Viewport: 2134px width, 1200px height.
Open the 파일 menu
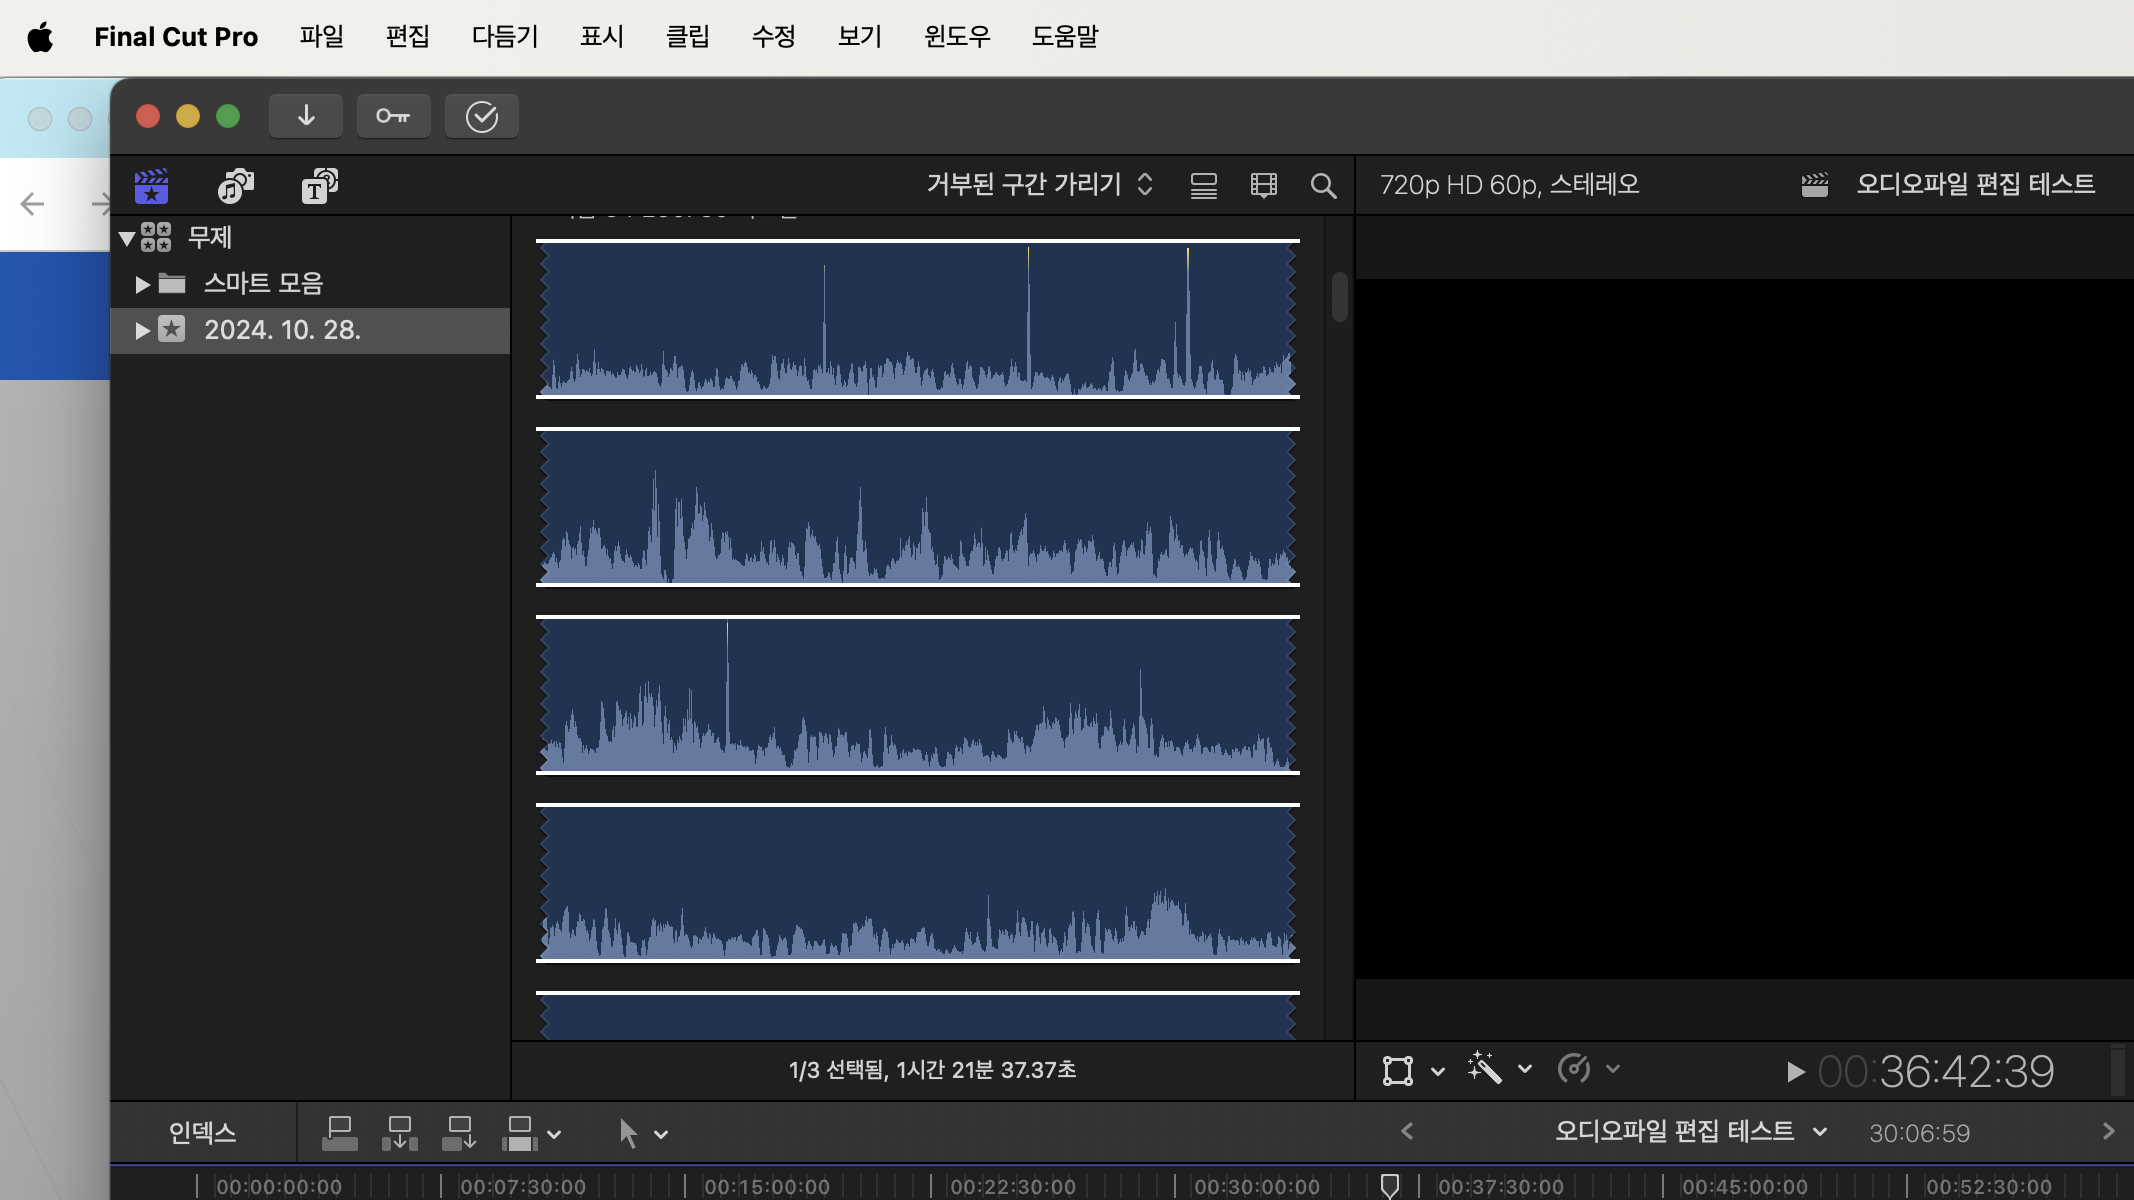pyautogui.click(x=322, y=37)
